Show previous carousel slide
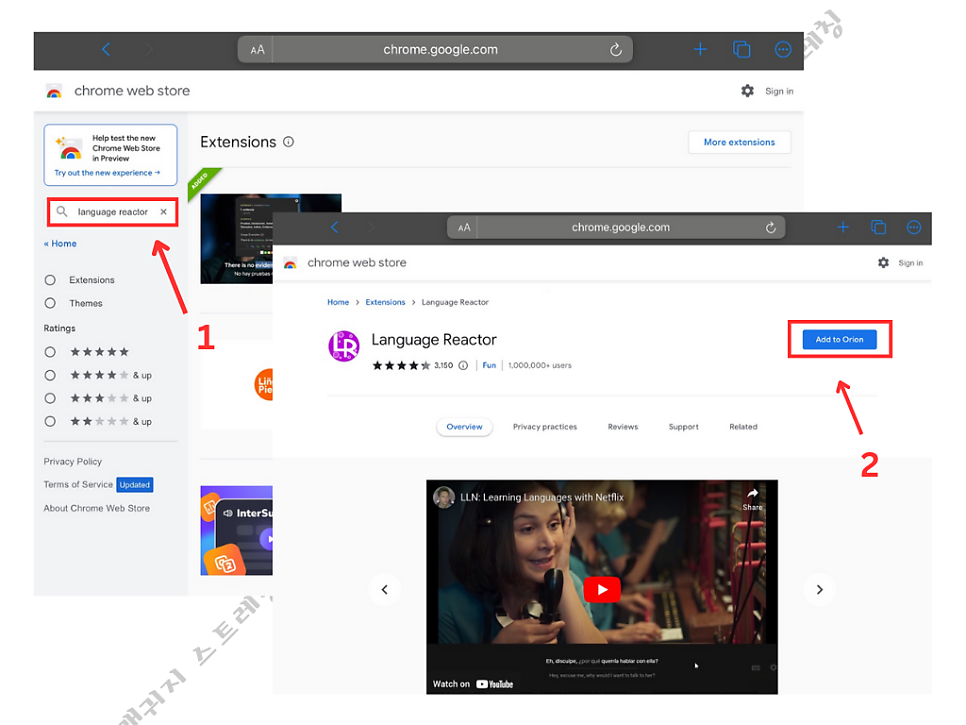This screenshot has width=966, height=725. click(x=384, y=589)
